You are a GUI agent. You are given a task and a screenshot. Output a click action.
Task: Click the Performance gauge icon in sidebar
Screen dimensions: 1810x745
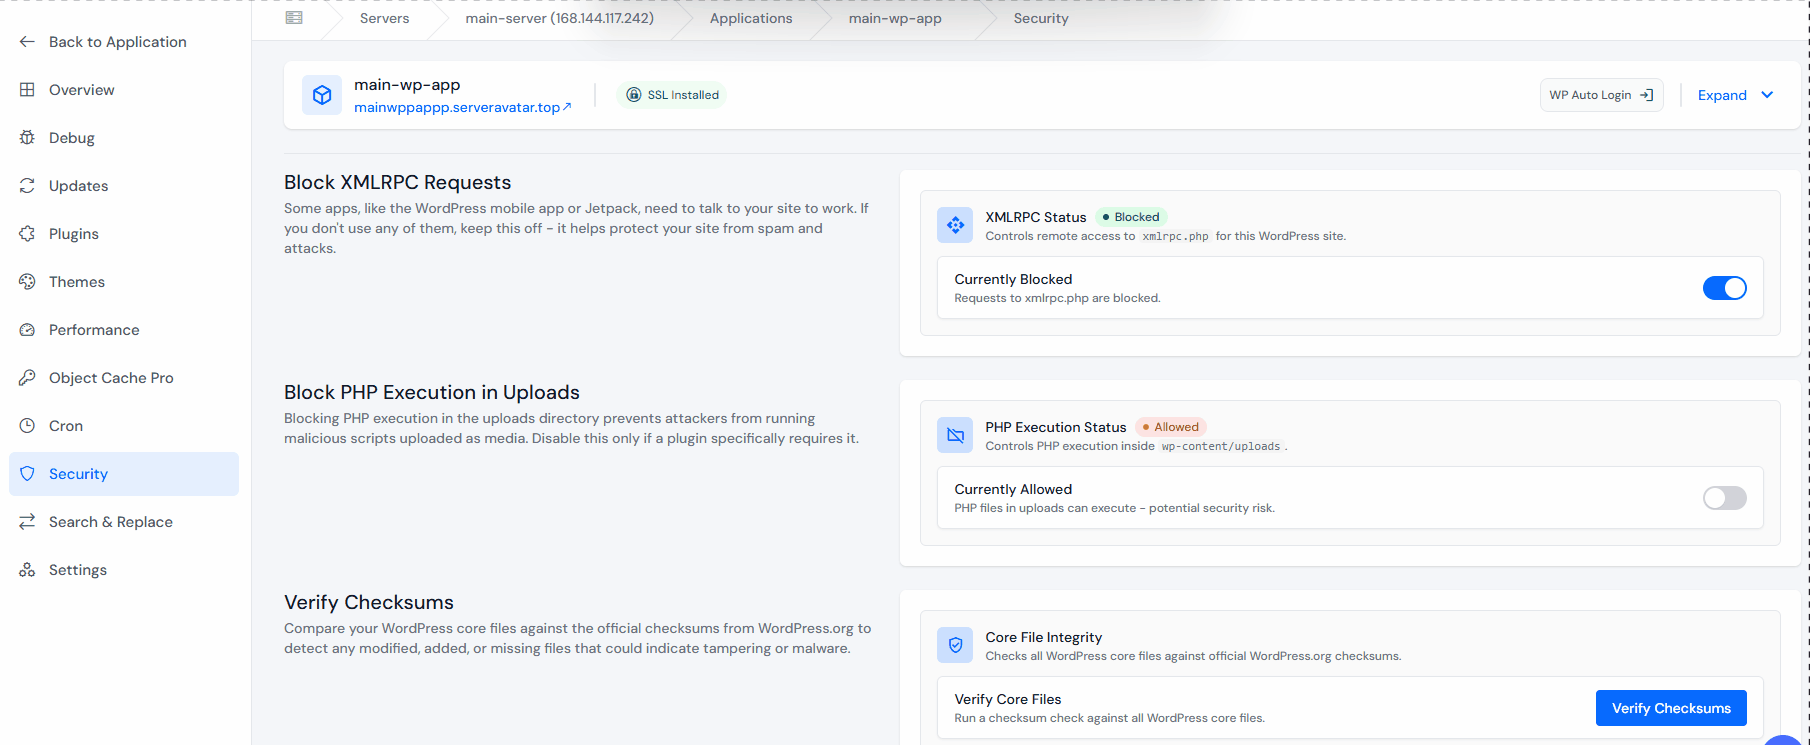point(27,330)
